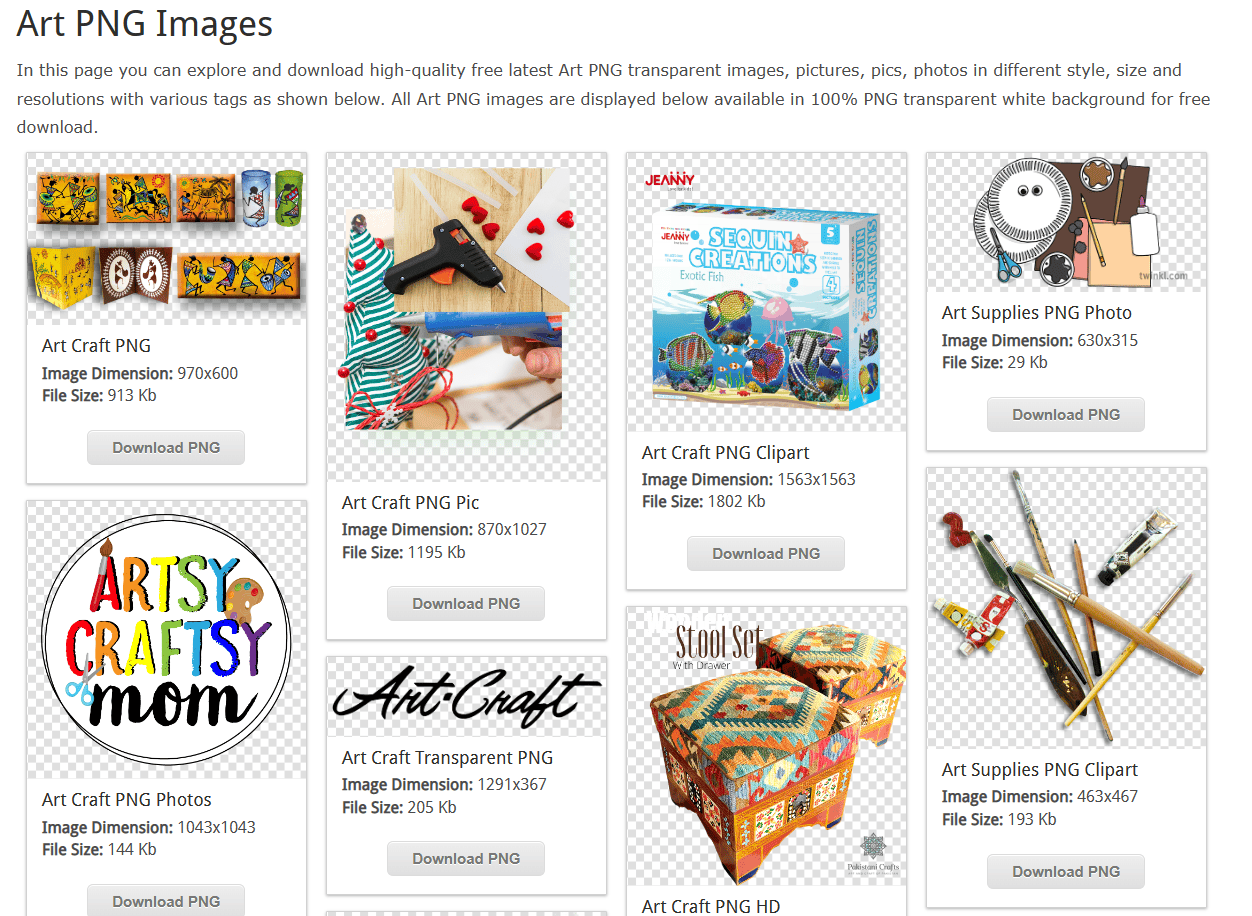Screen dimensions: 1252x916
Task: Open the Art Craft PNG Photos title link
Action: pyautogui.click(x=127, y=800)
